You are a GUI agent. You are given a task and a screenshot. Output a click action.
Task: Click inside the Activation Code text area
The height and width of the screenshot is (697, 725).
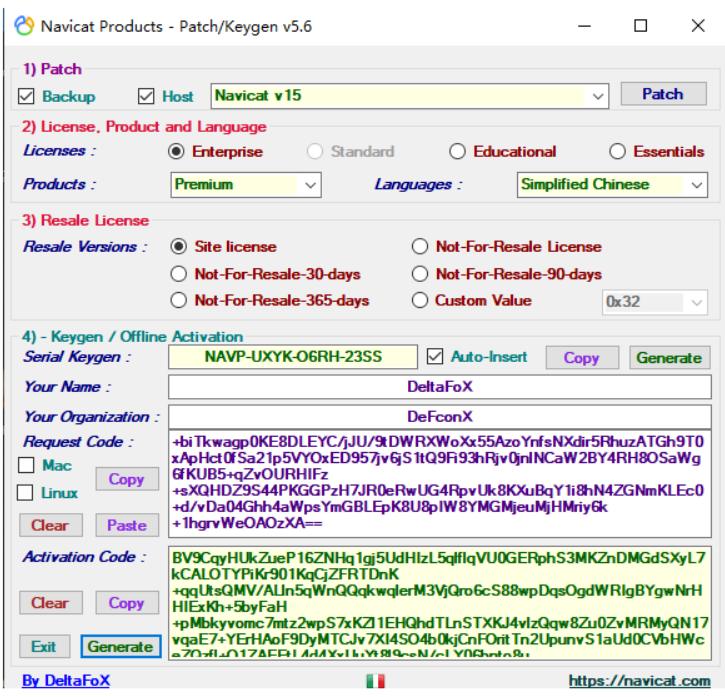point(440,603)
